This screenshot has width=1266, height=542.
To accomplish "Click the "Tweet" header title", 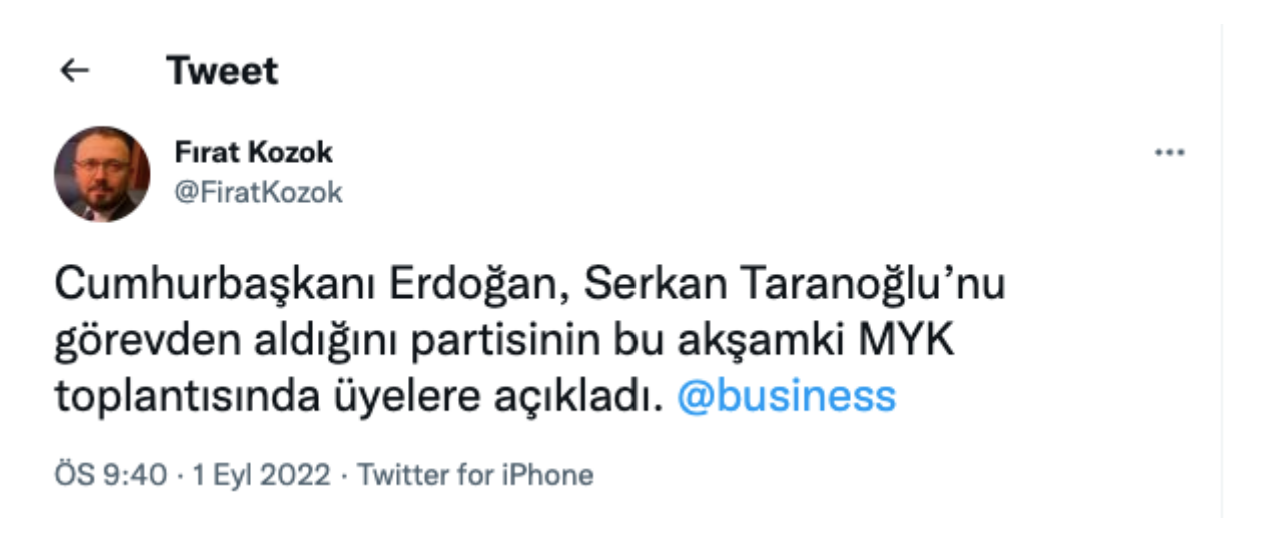I will pos(222,71).
